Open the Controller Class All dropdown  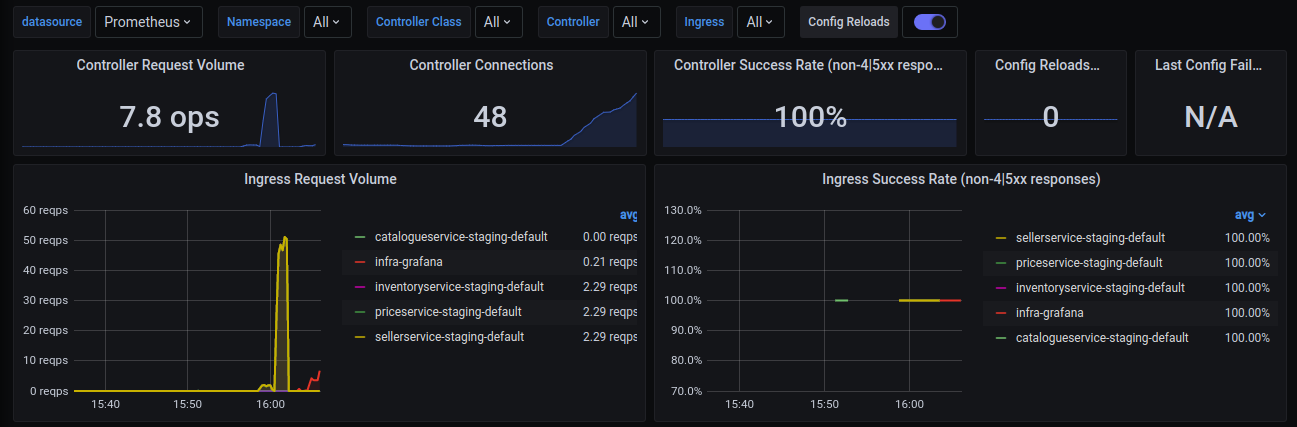498,21
